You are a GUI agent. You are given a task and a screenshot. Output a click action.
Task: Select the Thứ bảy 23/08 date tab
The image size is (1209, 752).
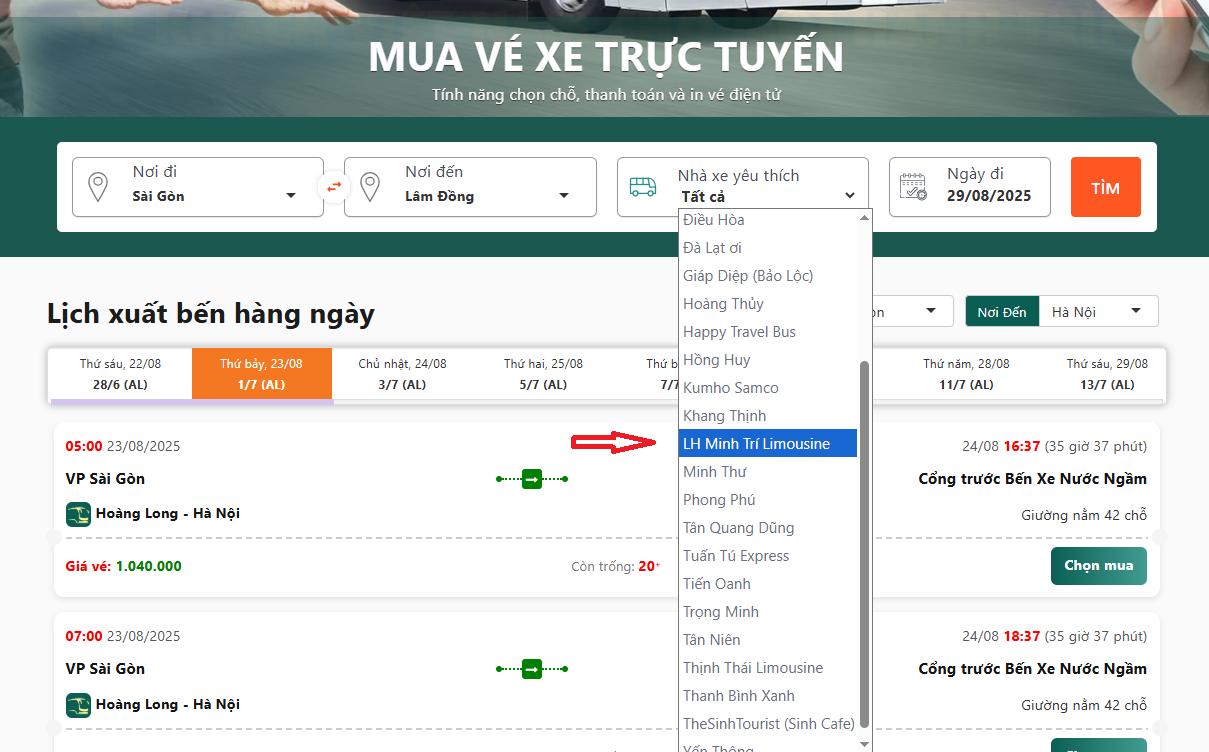[x=262, y=374]
